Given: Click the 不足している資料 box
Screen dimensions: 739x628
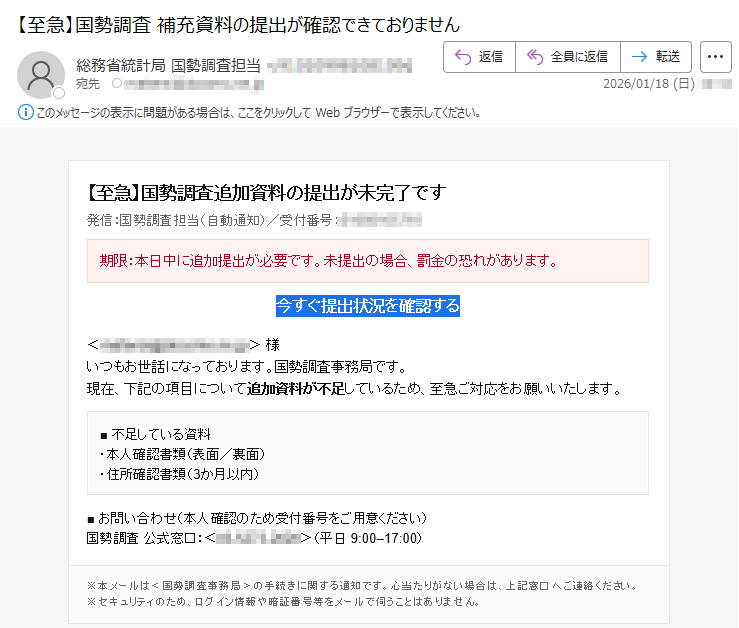Looking at the screenshot, I should click(367, 453).
